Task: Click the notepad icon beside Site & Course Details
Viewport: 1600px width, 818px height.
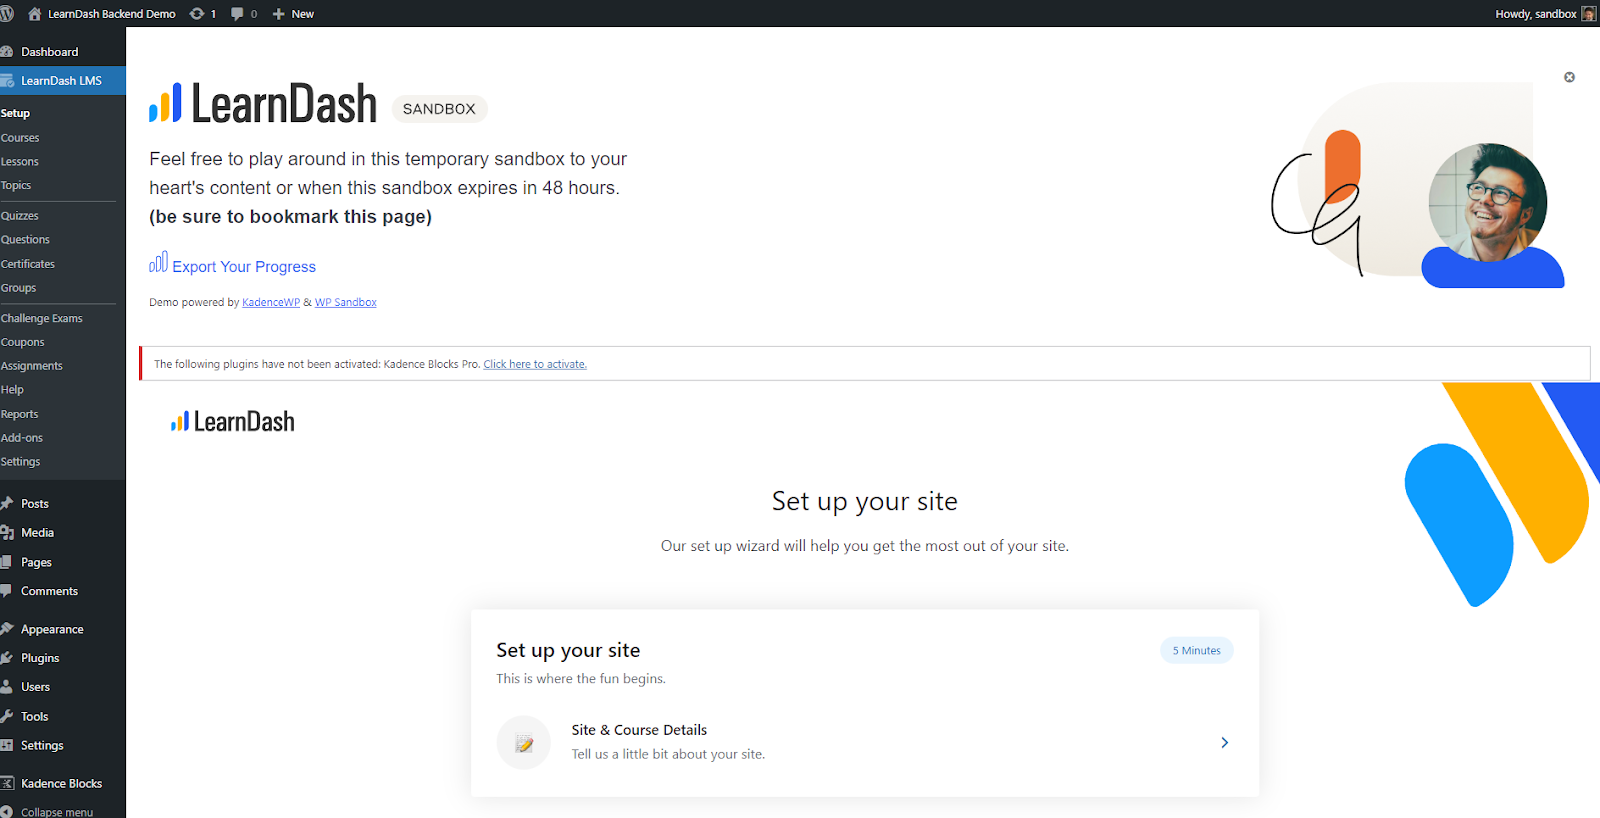Action: coord(524,743)
